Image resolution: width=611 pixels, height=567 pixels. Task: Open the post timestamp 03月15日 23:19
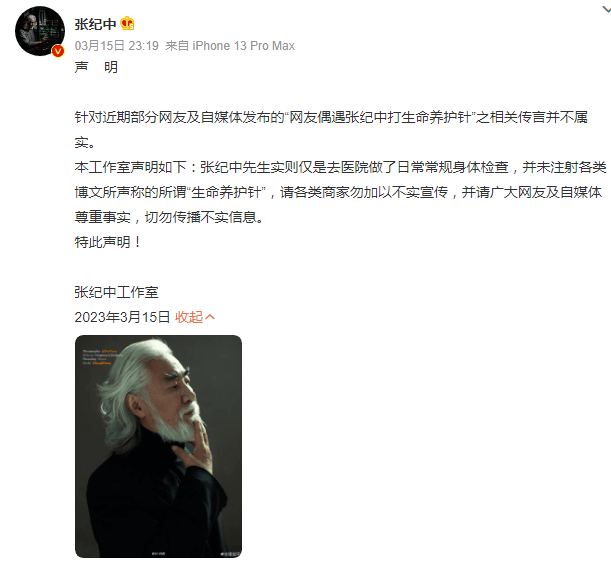click(x=117, y=46)
